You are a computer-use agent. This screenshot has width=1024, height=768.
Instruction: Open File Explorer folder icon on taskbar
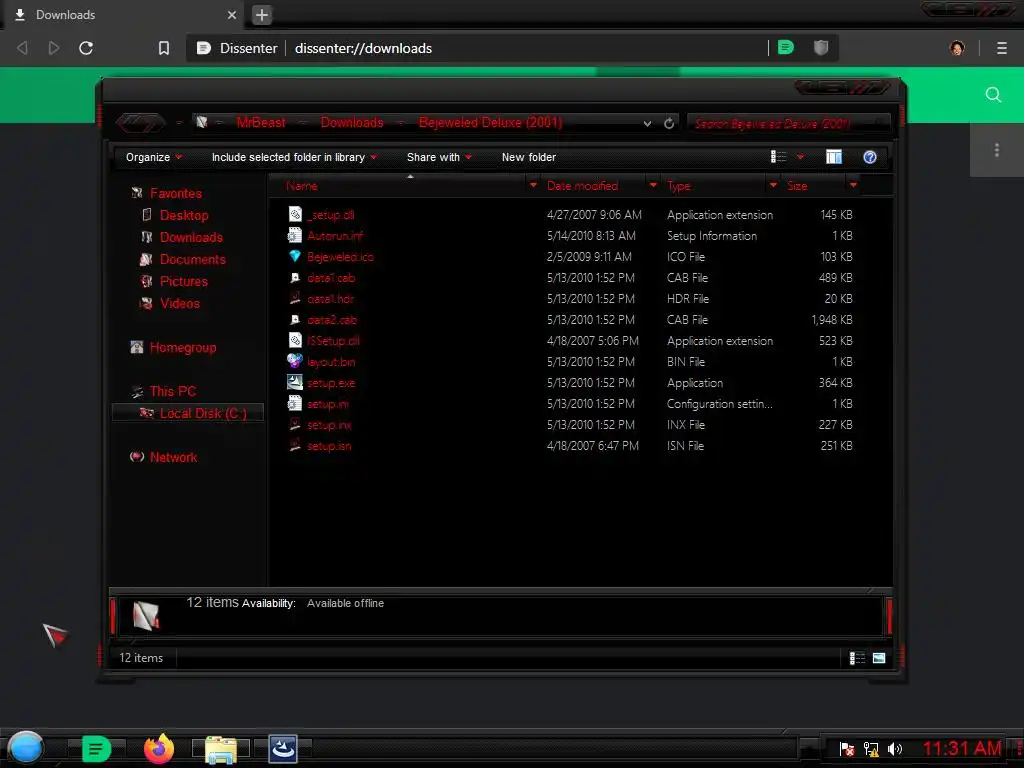point(221,750)
